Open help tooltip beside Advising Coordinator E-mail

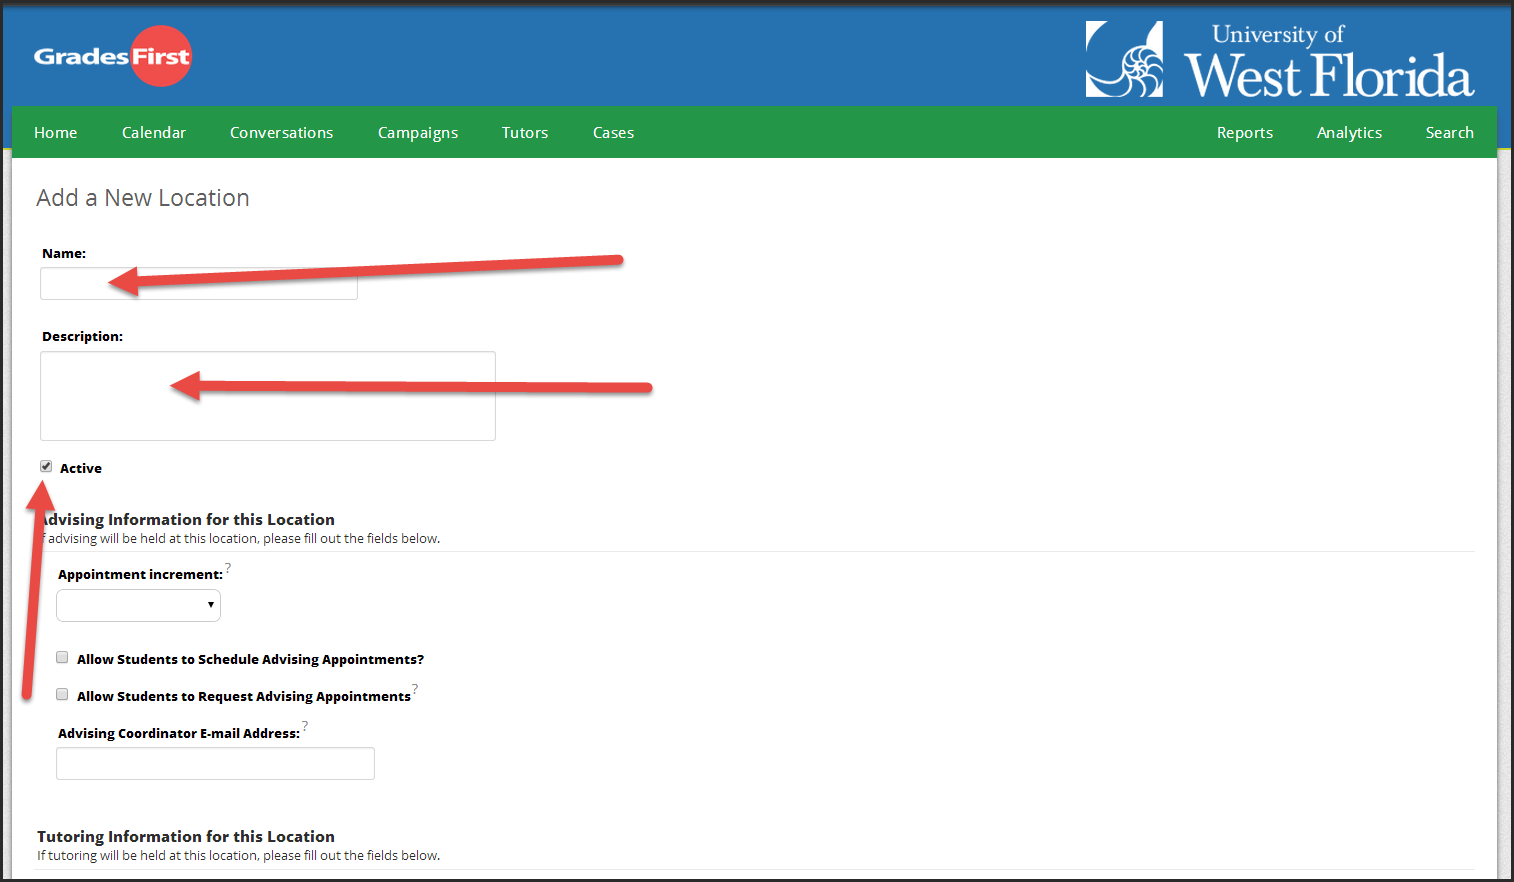305,726
